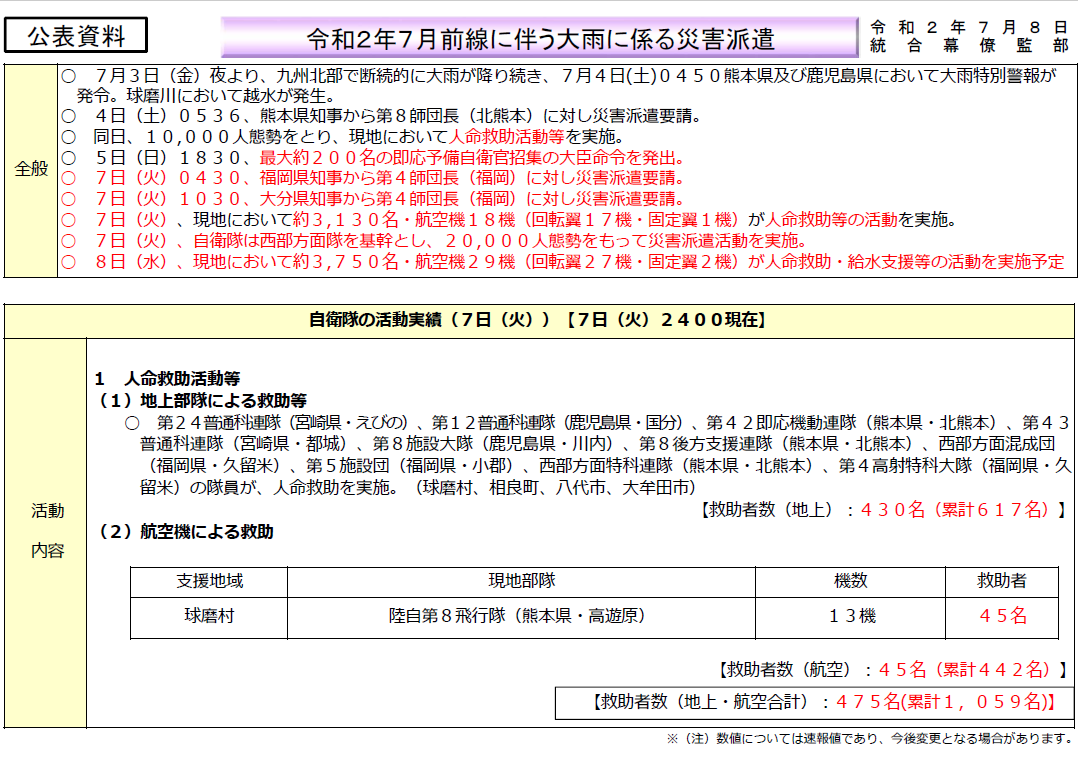Click the line 7日（火）1030 大分県知事
1078x763 pixels.
pos(373,199)
